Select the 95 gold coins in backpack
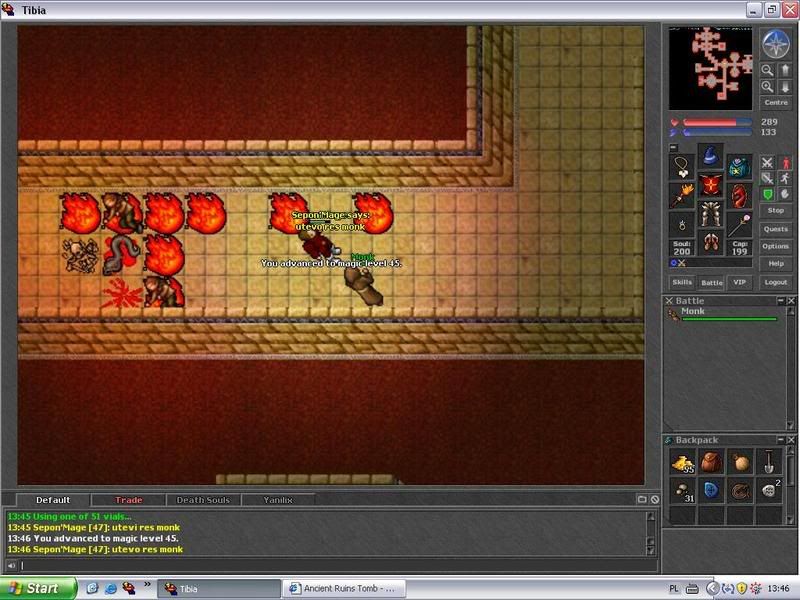The height and width of the screenshot is (600, 800). point(682,462)
